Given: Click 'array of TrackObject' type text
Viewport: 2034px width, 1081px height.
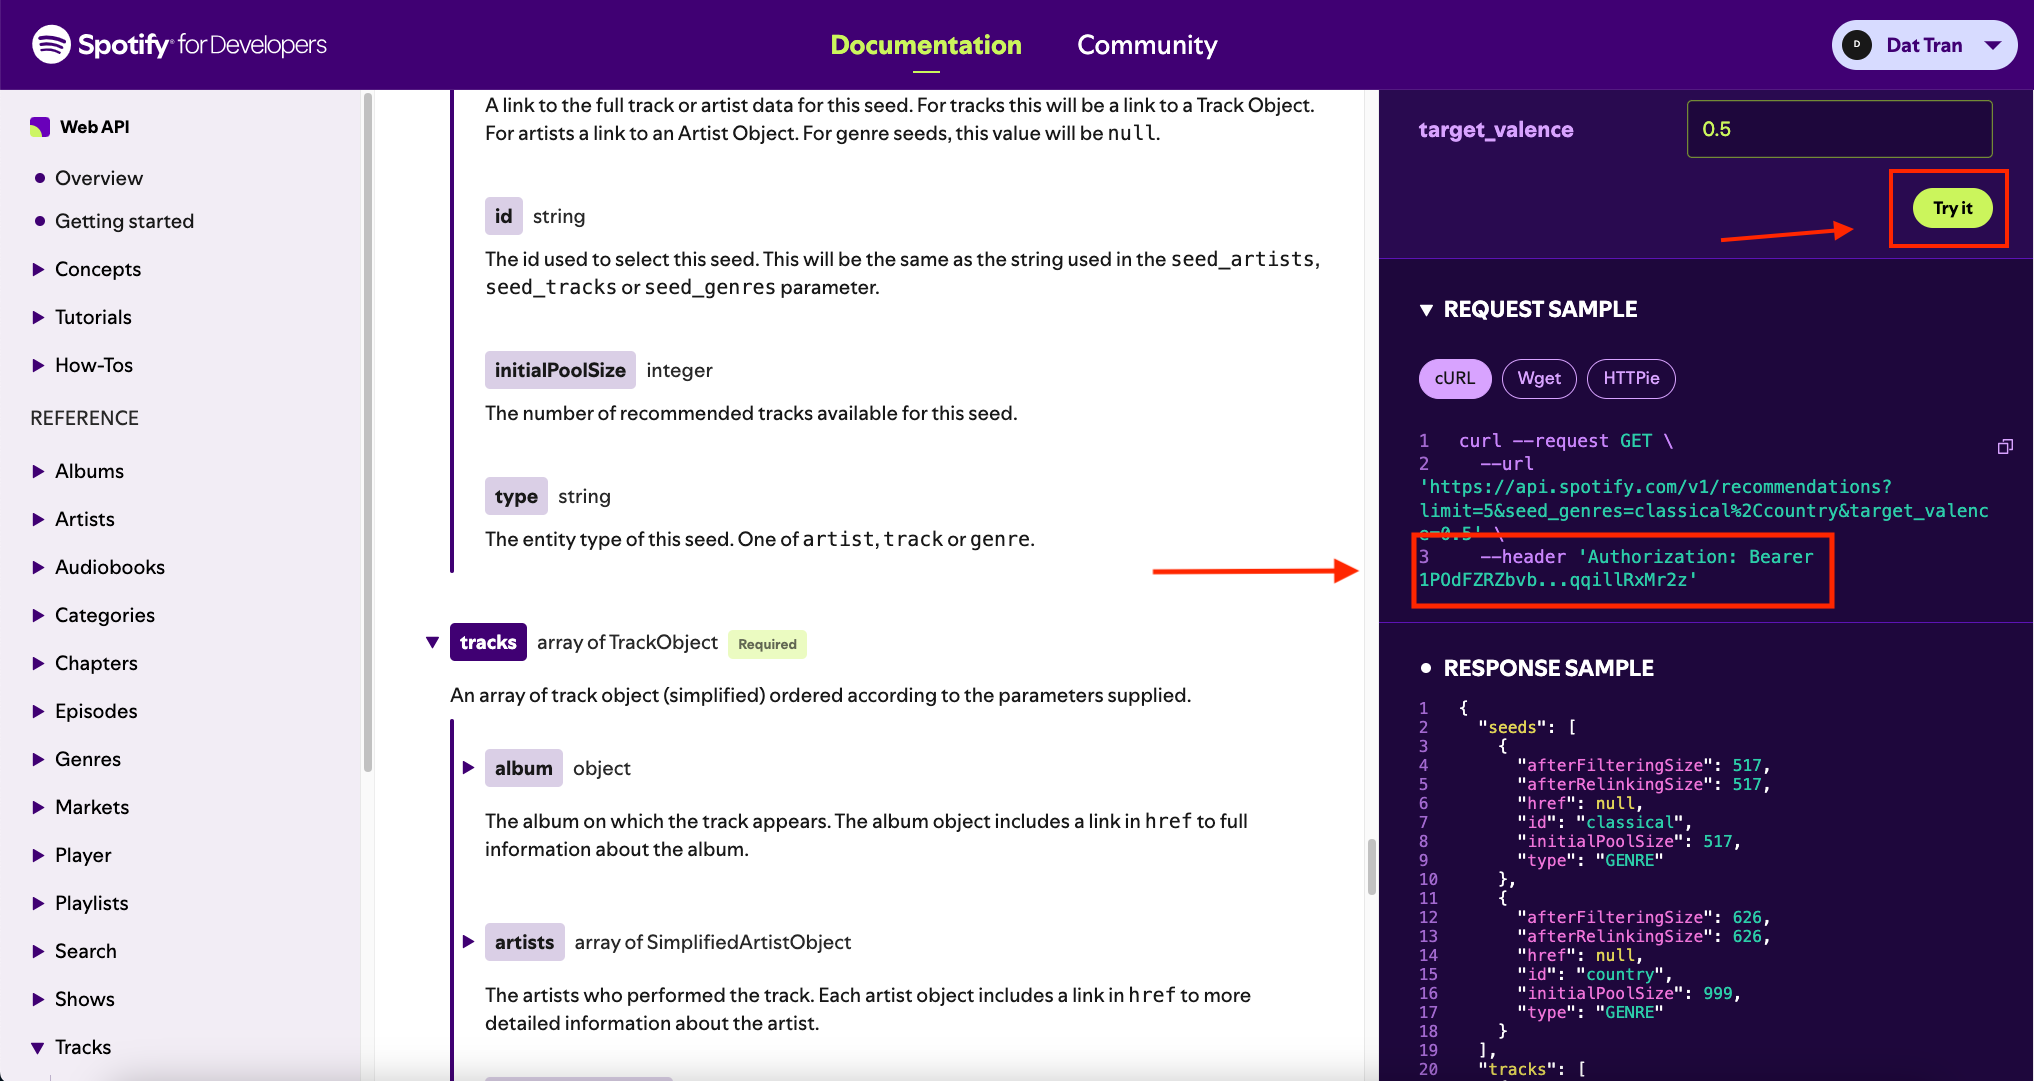Looking at the screenshot, I should (x=627, y=642).
